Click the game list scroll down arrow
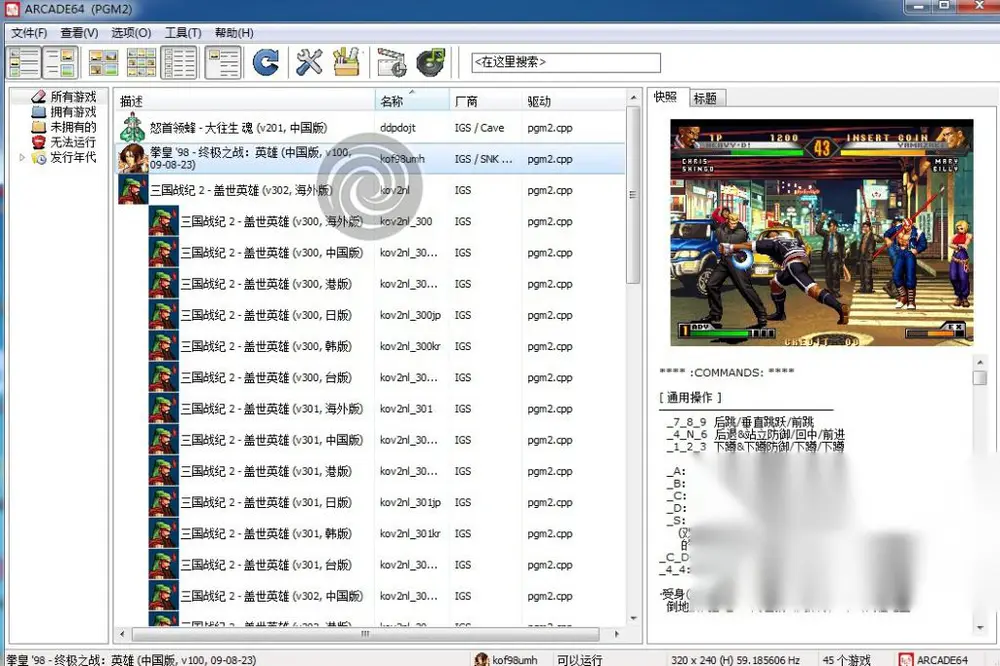 [x=633, y=618]
